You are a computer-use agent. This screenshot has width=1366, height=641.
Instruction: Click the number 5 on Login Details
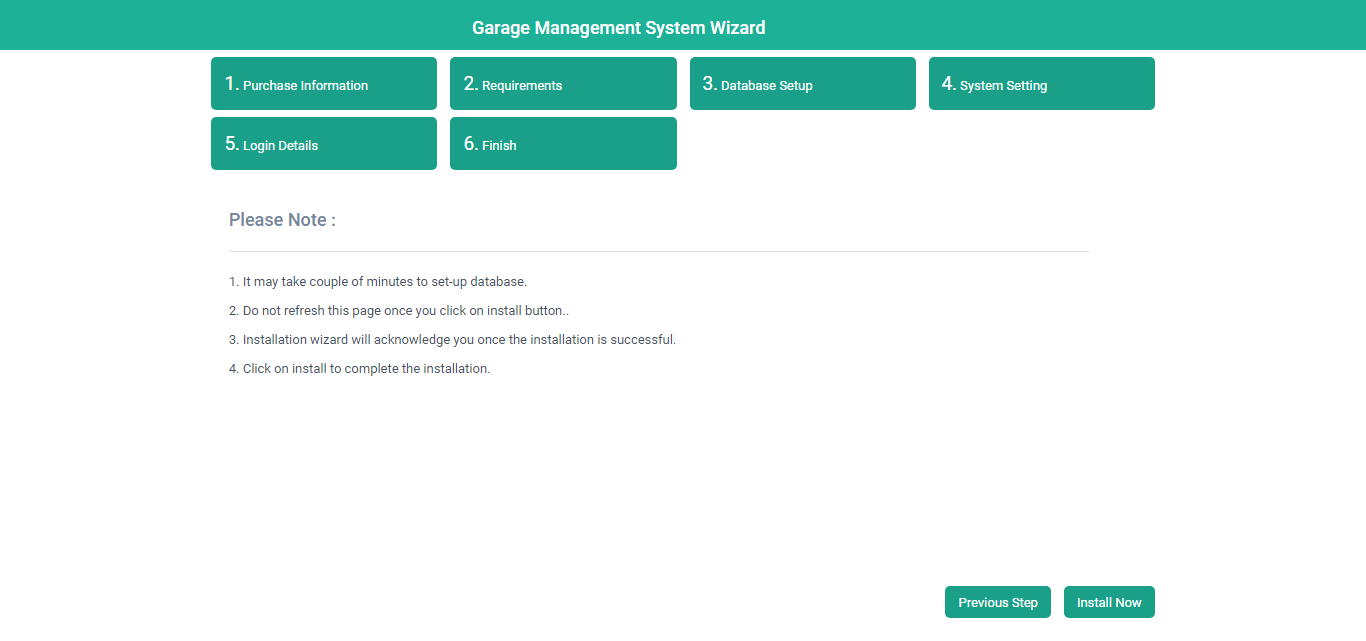point(231,144)
